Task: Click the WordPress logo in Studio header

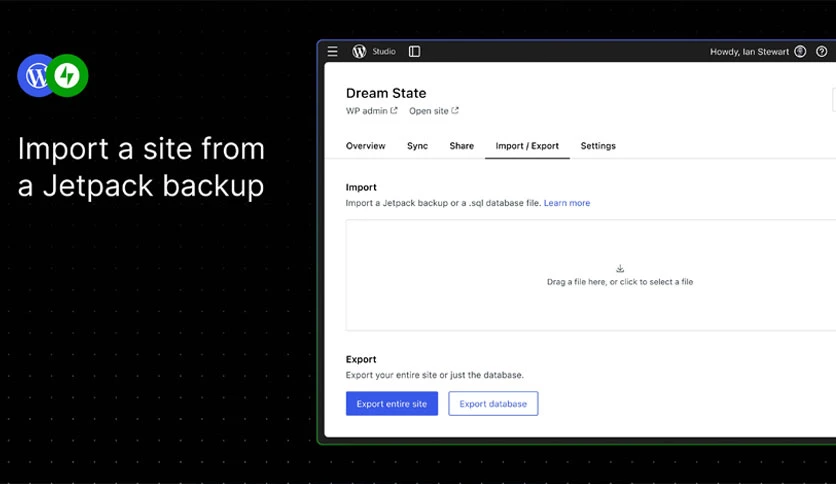Action: pos(359,51)
